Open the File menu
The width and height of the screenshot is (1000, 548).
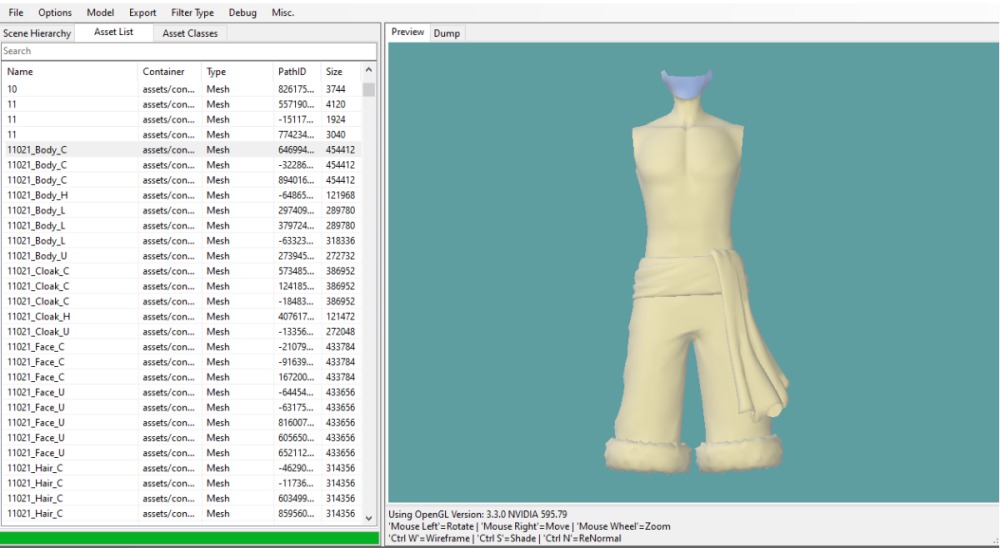[15, 12]
